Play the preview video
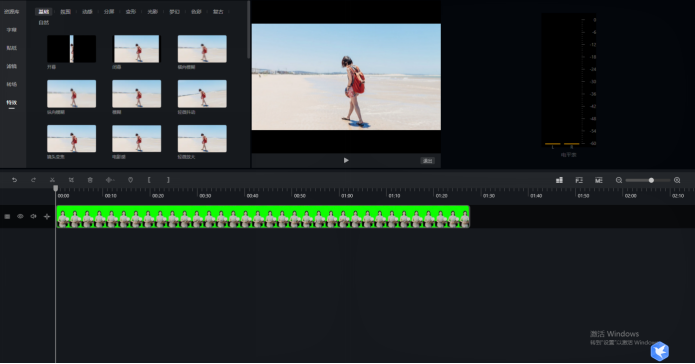The width and height of the screenshot is (695, 364). tap(346, 160)
